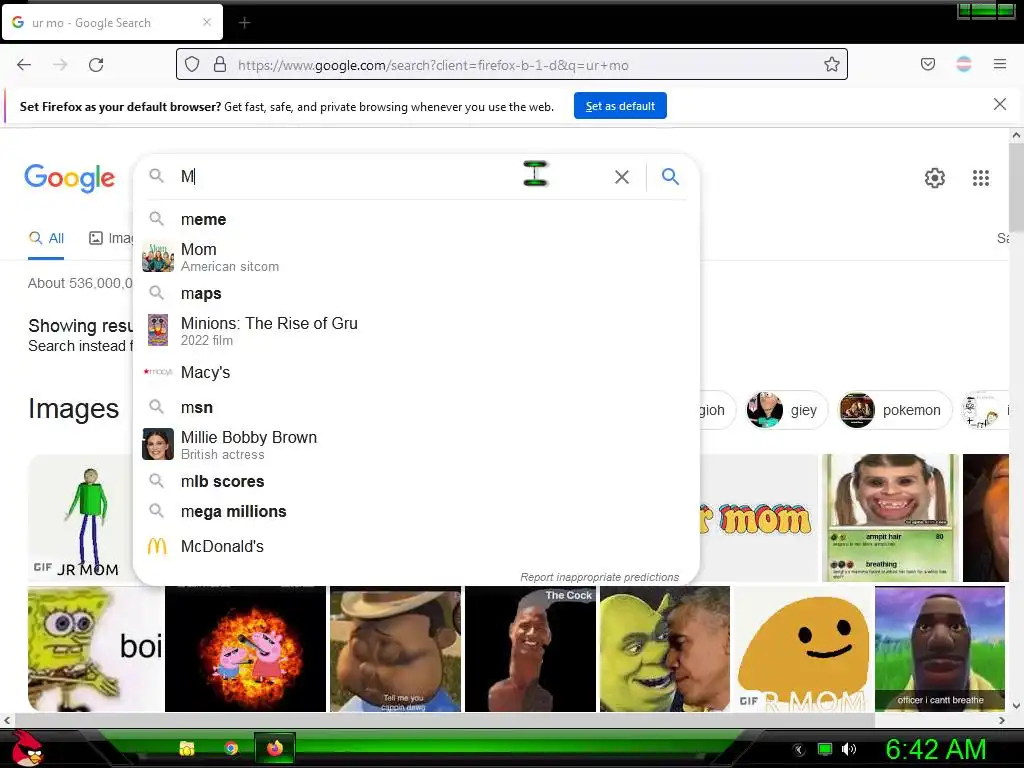Pick 'Minions: The Rise of Gru' suggestion
The width and height of the screenshot is (1024, 768).
click(416, 331)
